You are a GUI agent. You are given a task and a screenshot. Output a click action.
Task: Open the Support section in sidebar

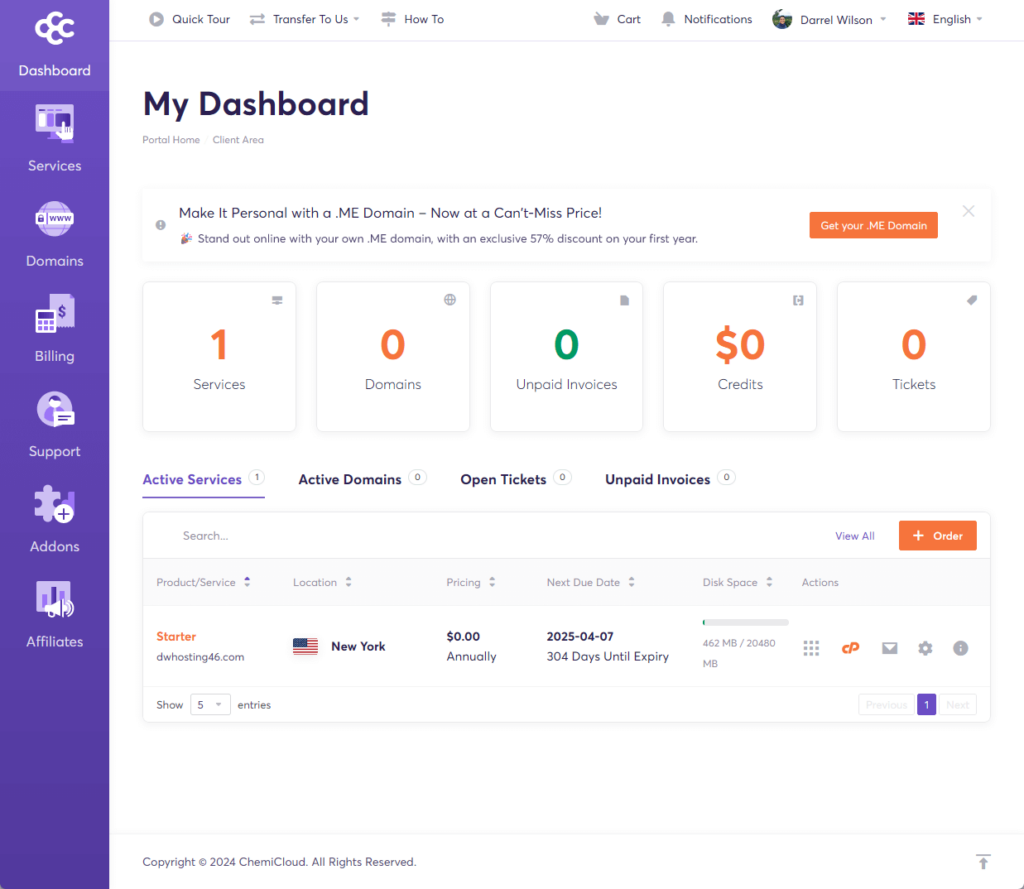(x=54, y=425)
